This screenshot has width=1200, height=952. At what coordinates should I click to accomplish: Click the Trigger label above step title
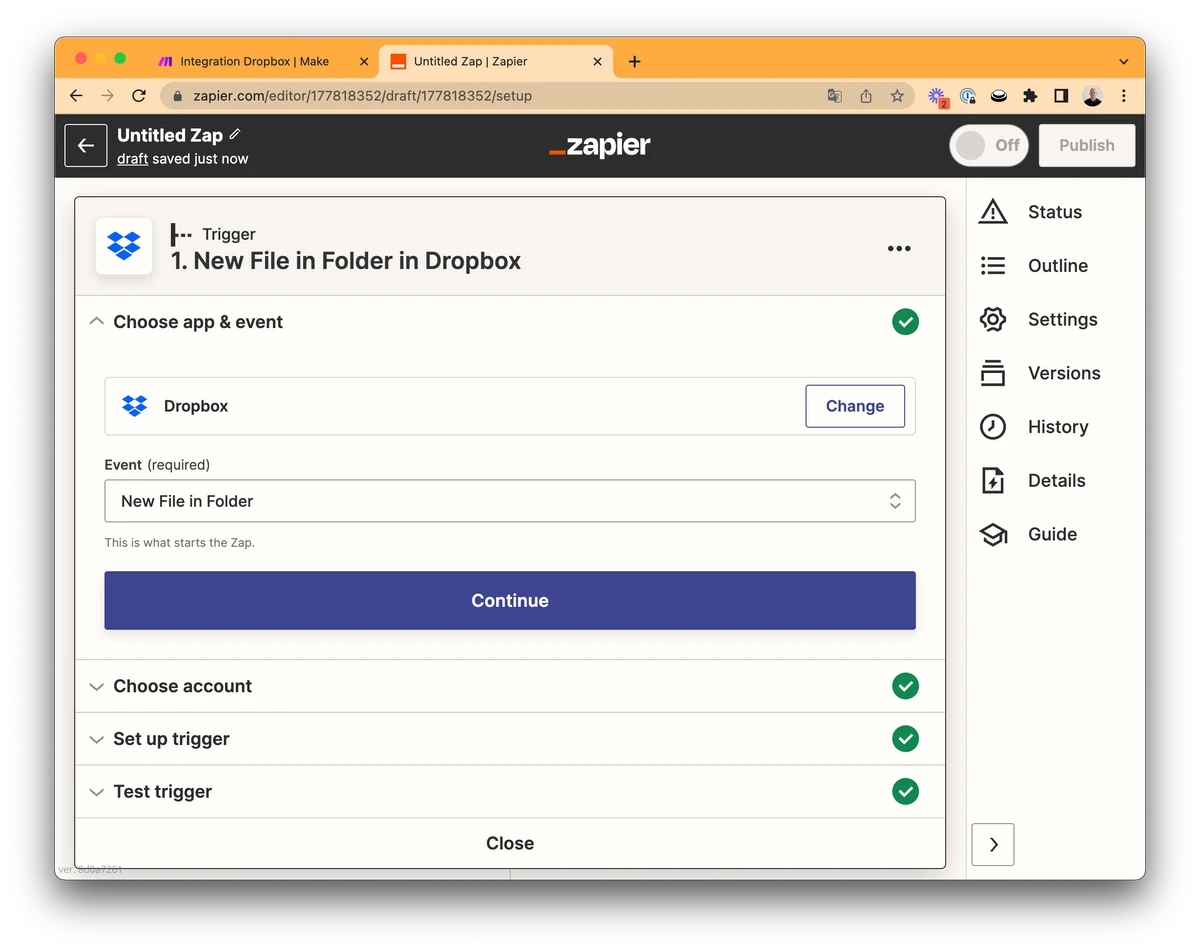tap(229, 234)
